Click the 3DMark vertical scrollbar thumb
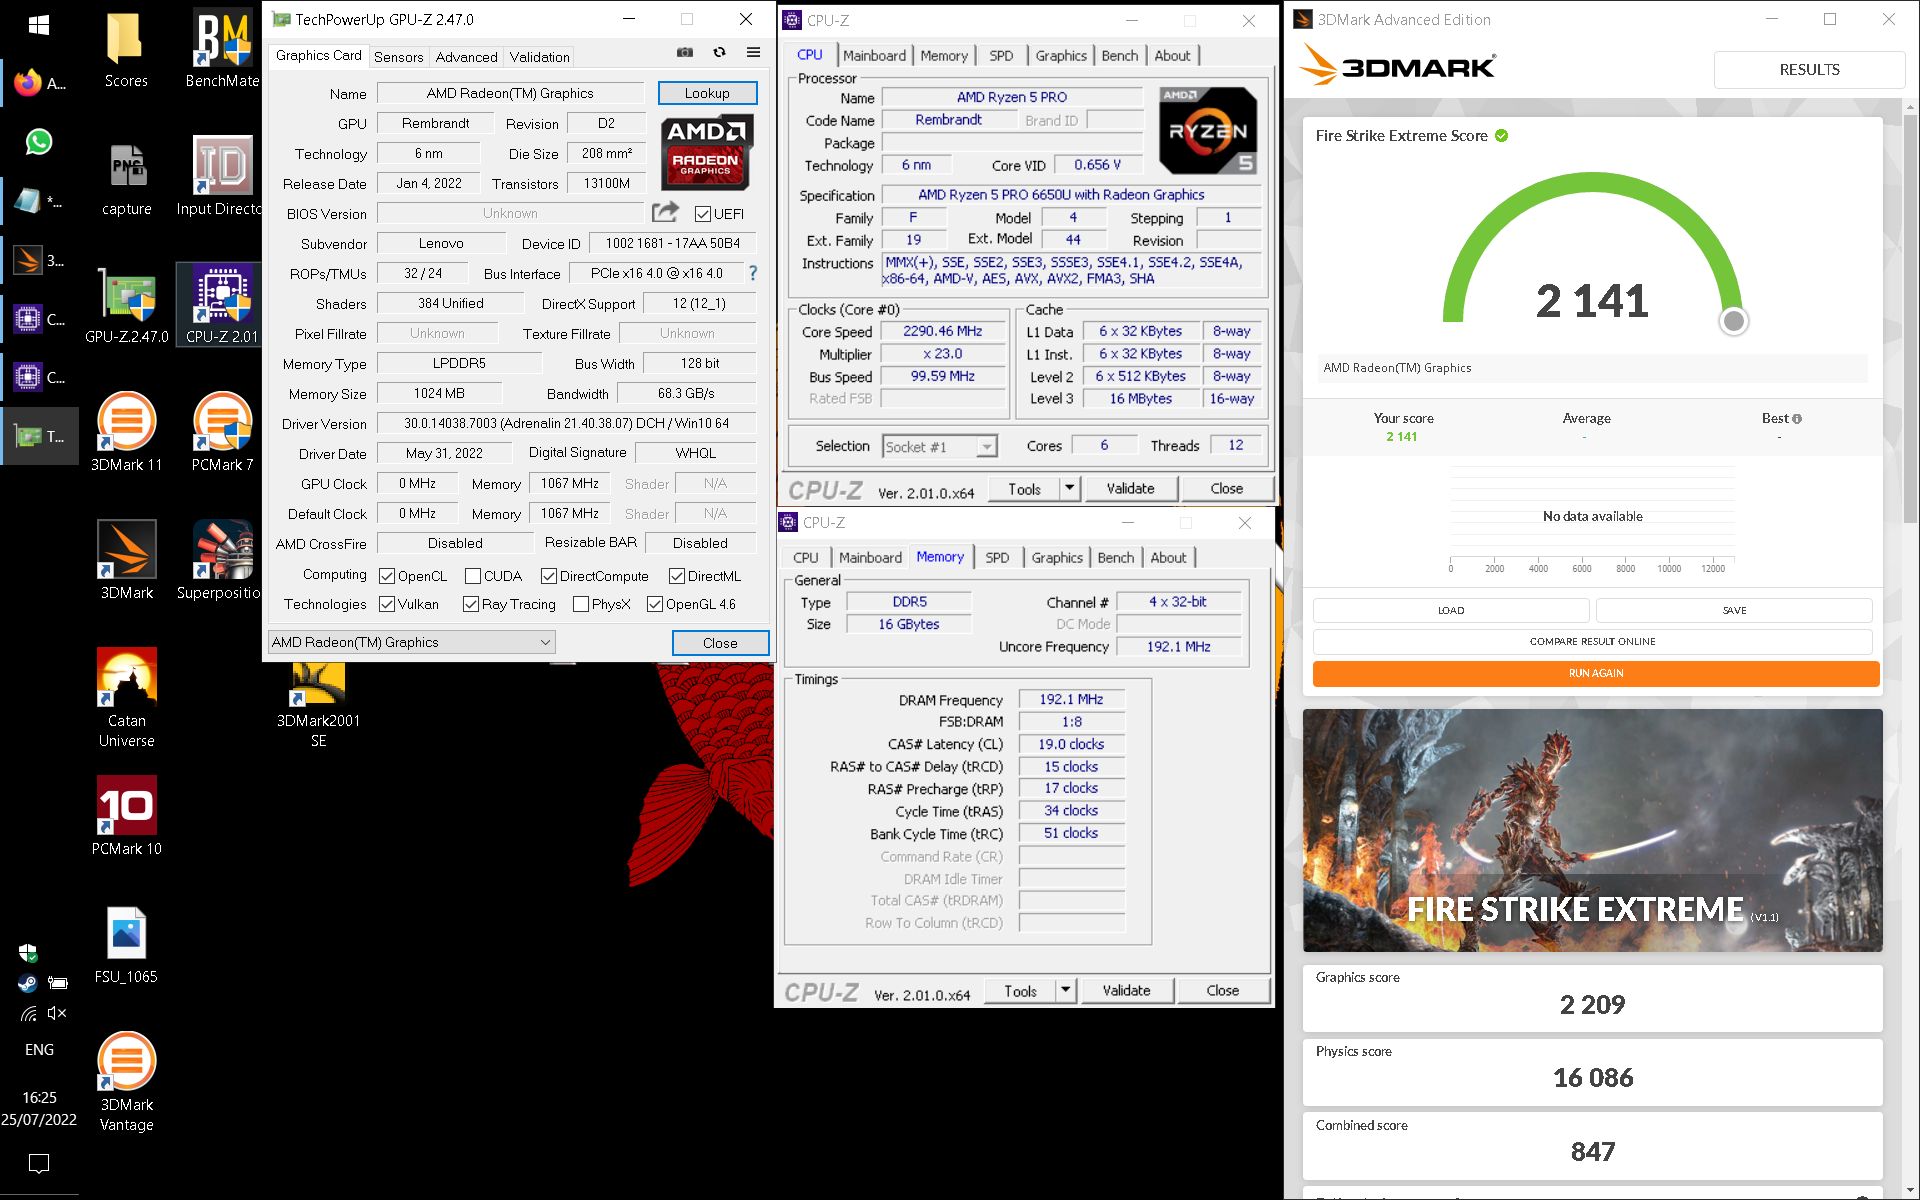This screenshot has width=1920, height=1200. pyautogui.click(x=1911, y=320)
